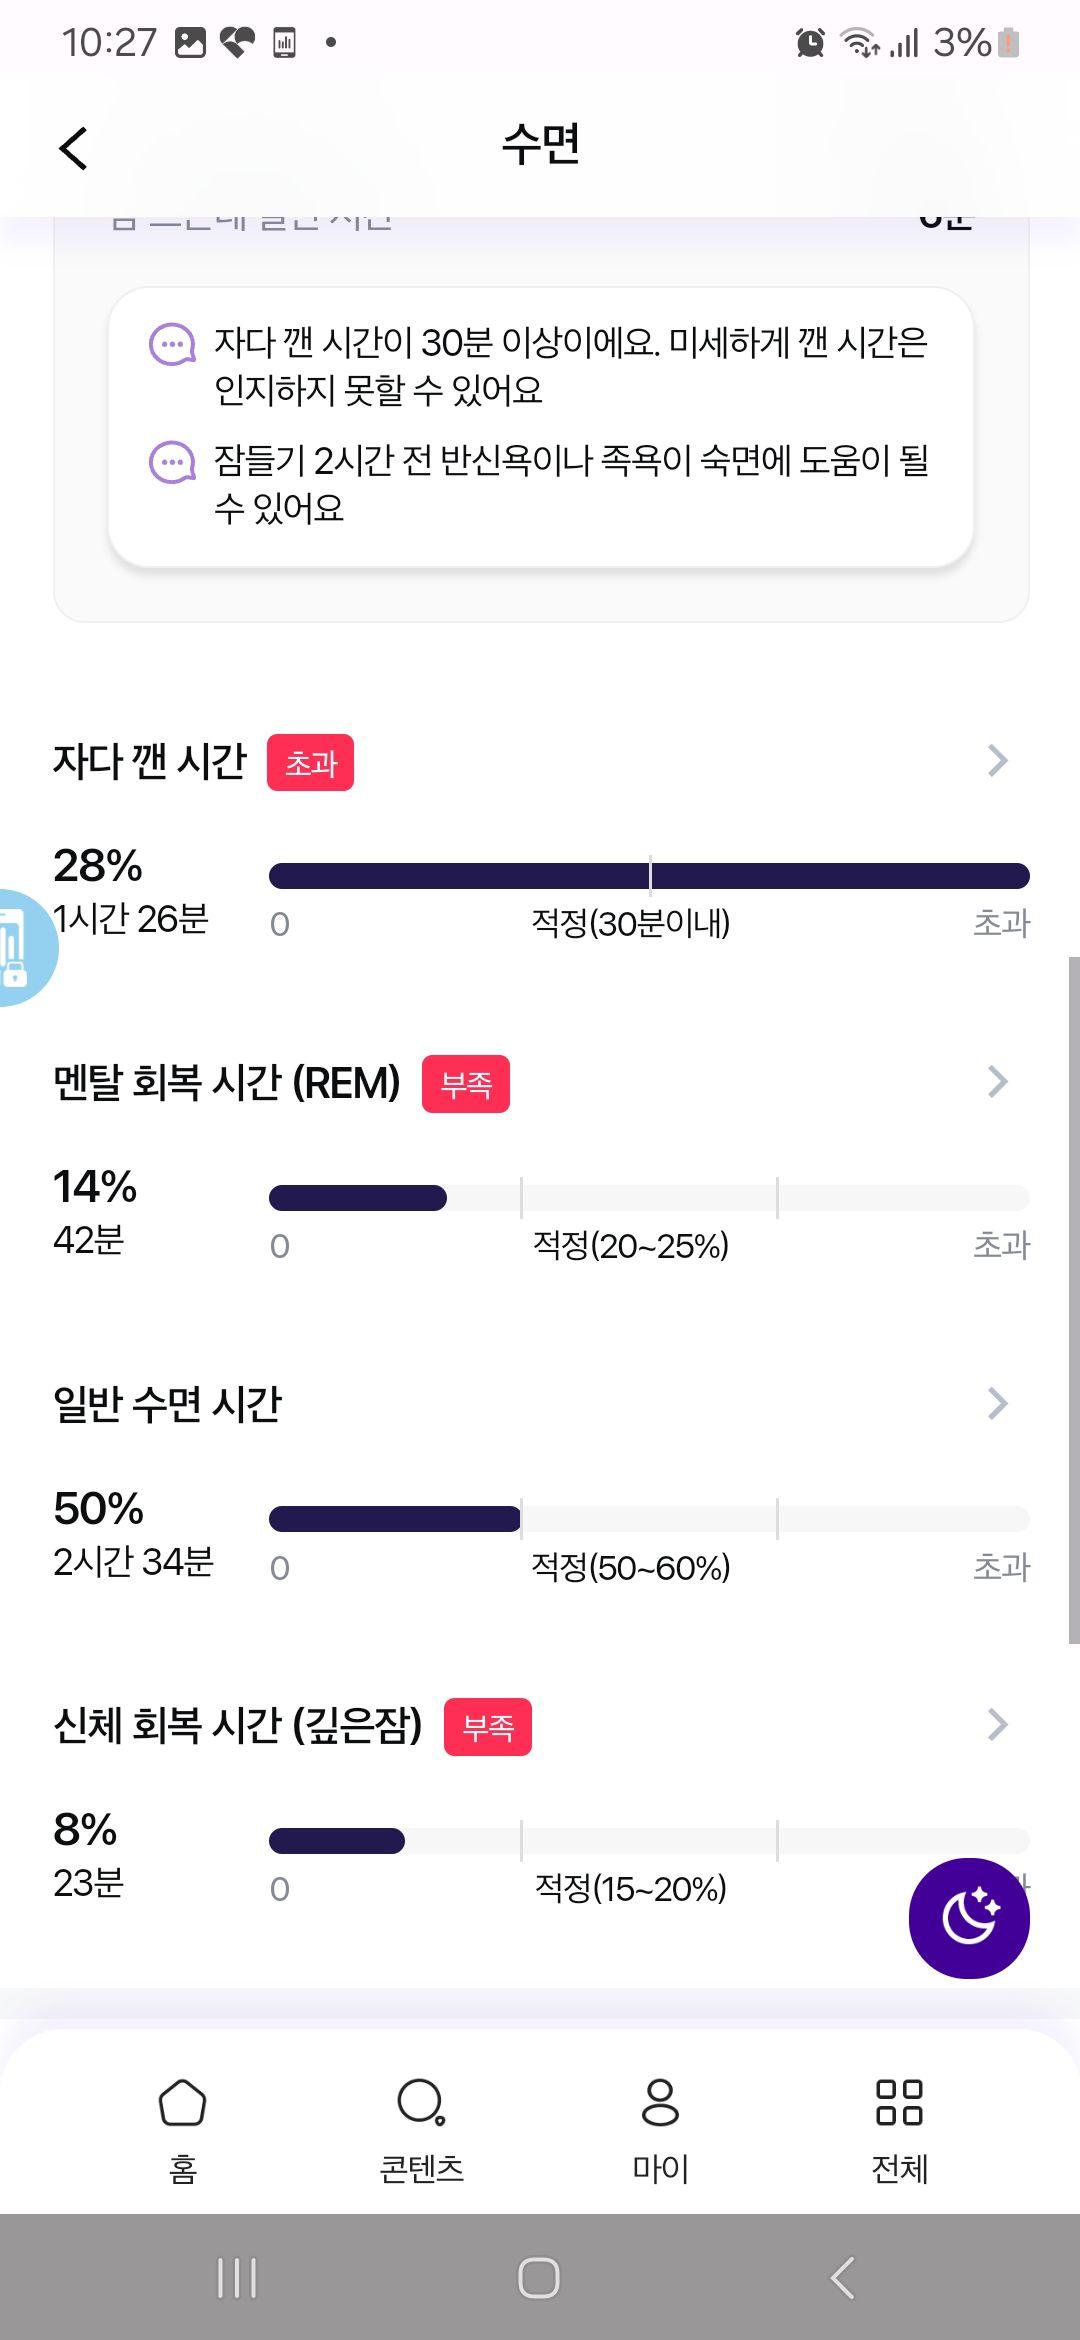Expand 일반 수면 시간 details chevron

(997, 1403)
